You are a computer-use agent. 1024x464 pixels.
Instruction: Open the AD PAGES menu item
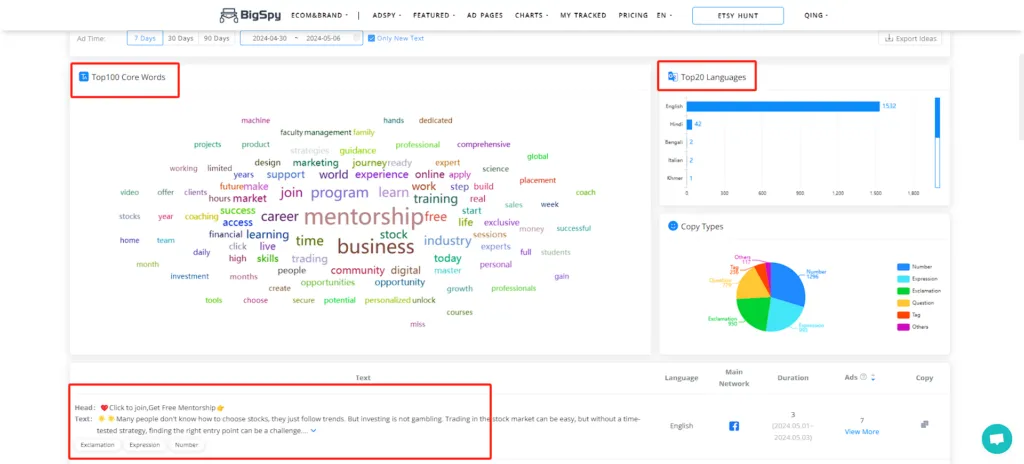(x=483, y=16)
